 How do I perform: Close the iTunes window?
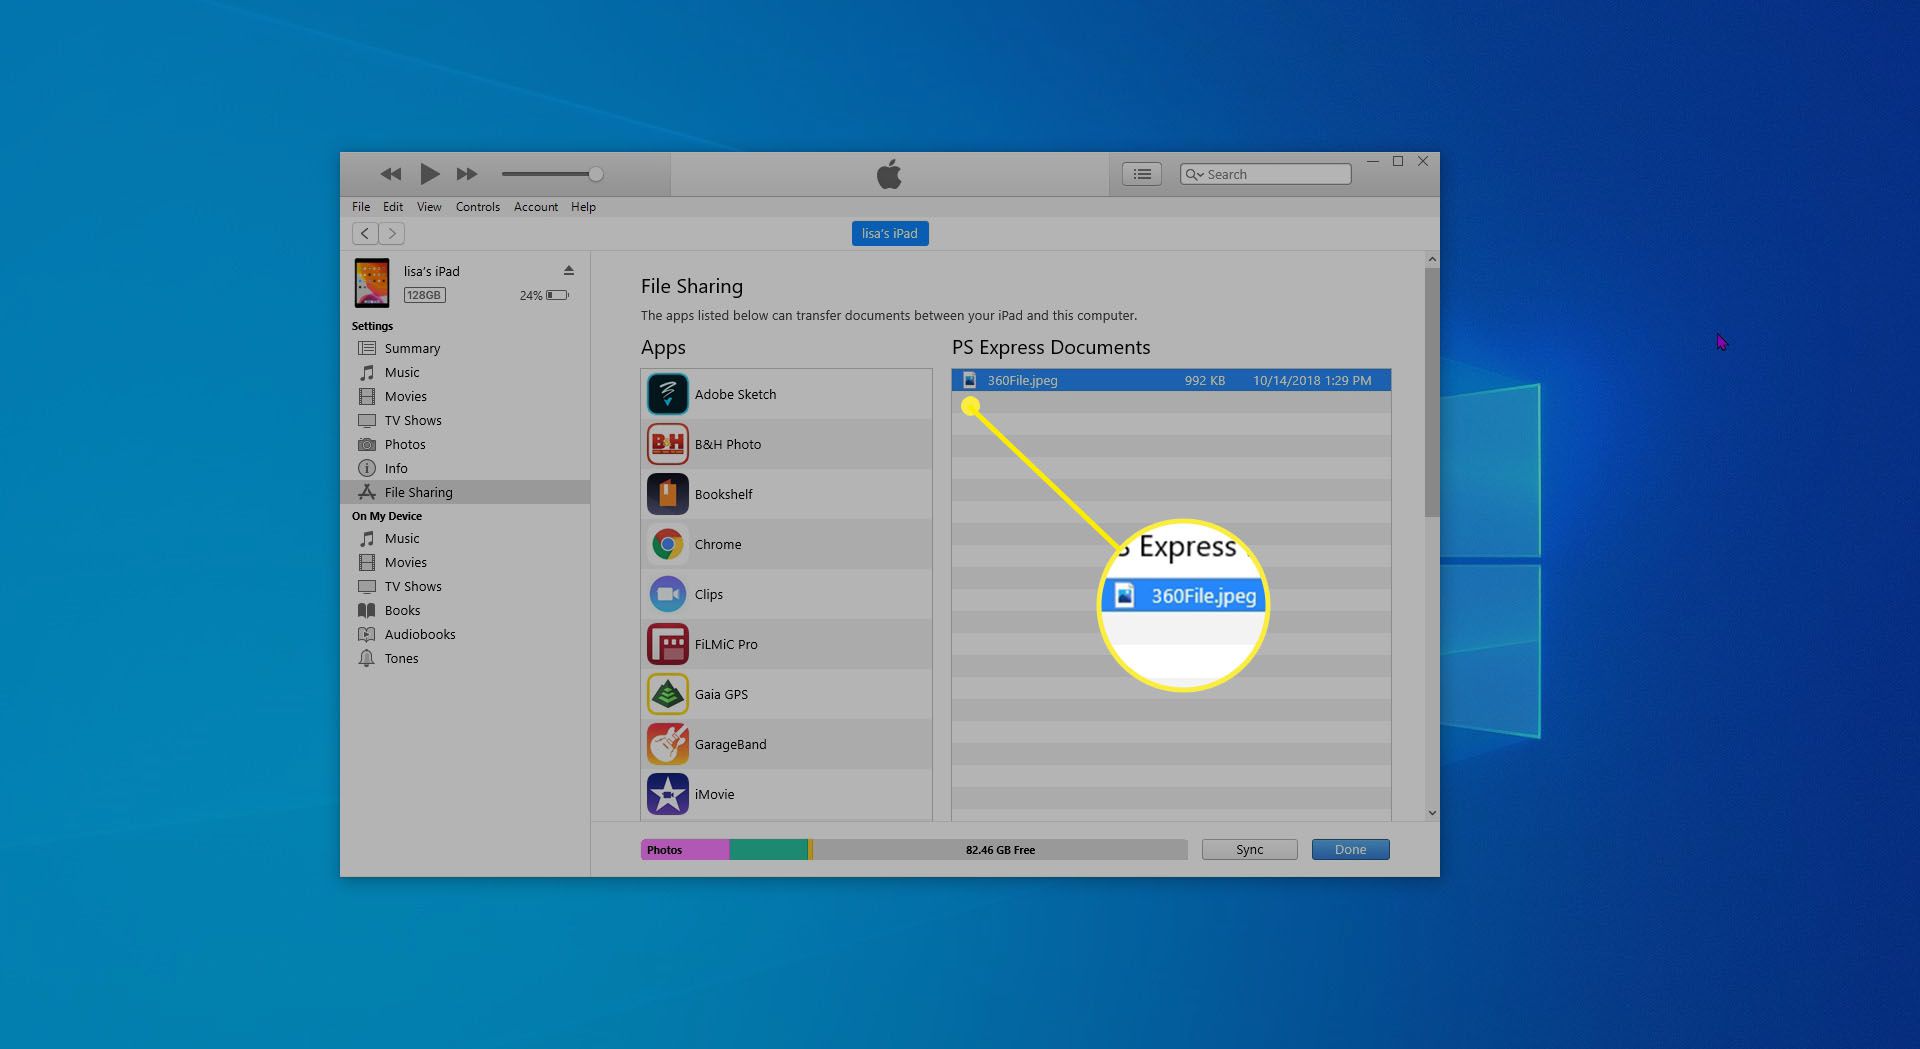point(1423,161)
